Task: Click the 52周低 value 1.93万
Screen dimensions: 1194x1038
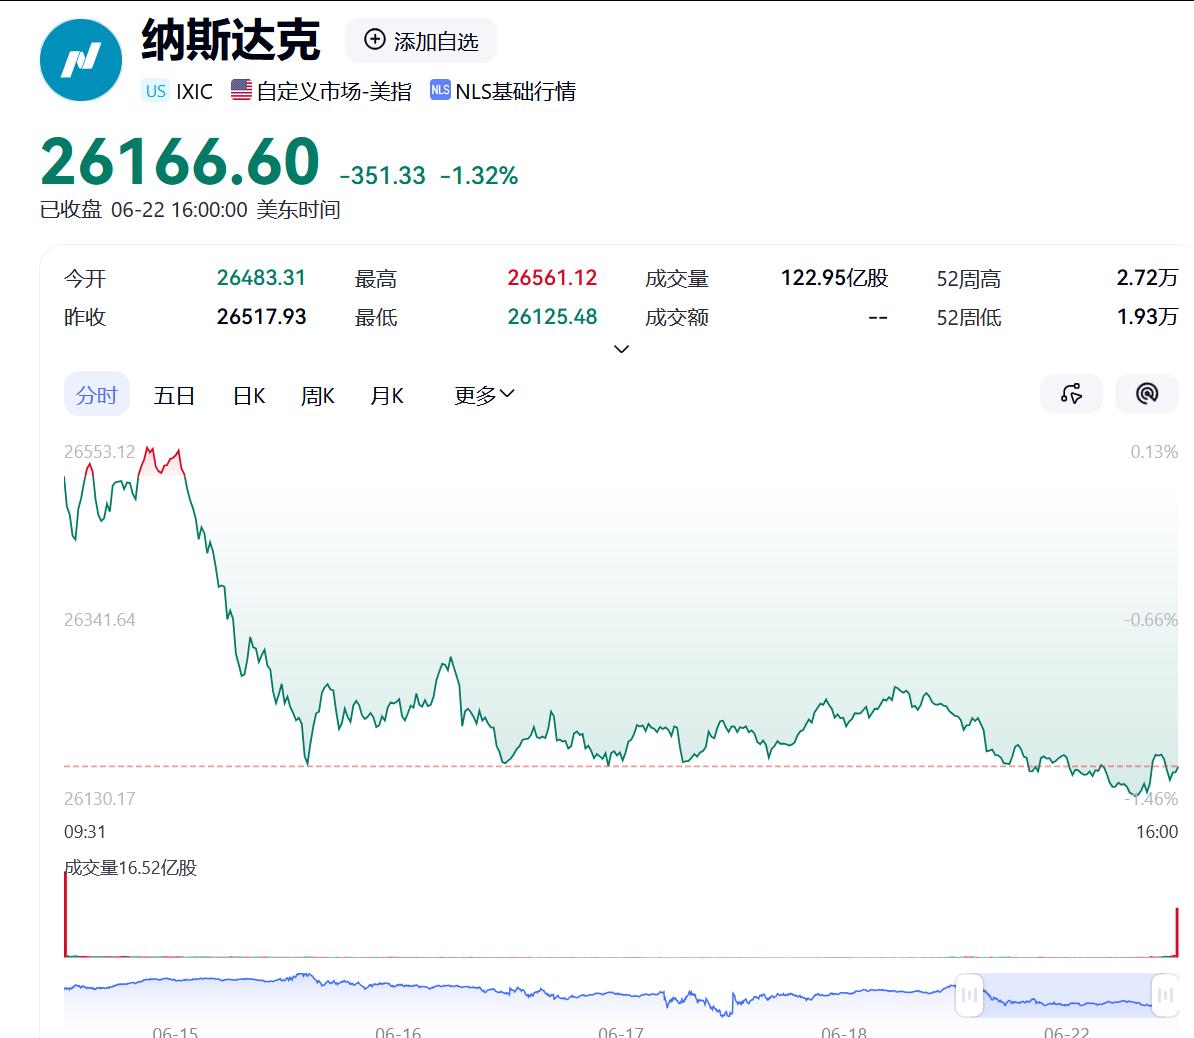Action: pyautogui.click(x=1148, y=317)
